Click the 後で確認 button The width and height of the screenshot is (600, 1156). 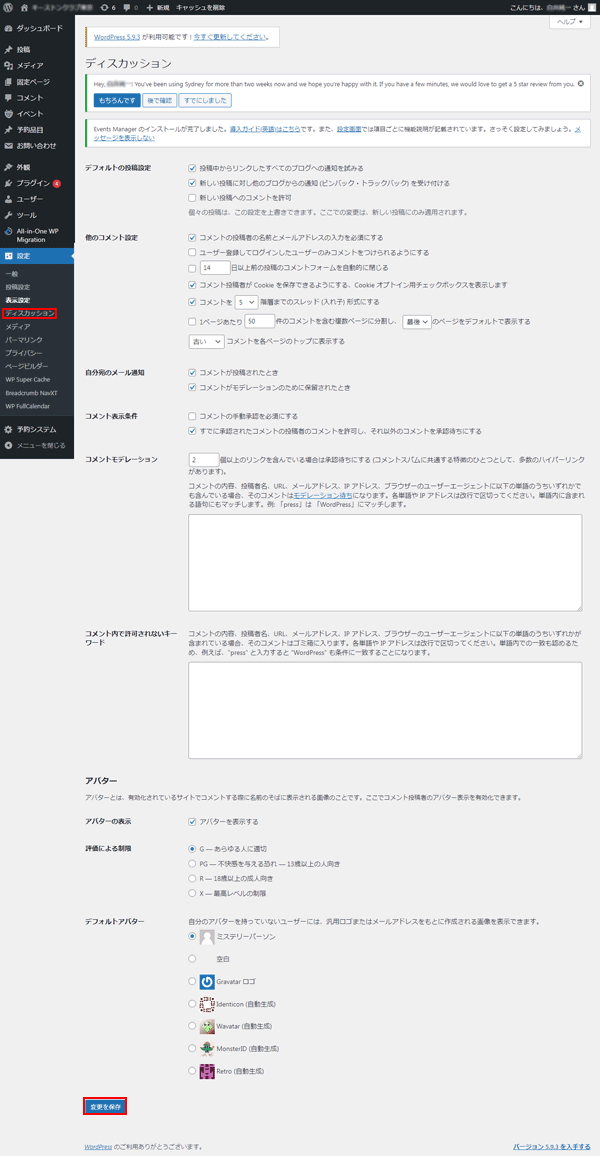point(159,100)
